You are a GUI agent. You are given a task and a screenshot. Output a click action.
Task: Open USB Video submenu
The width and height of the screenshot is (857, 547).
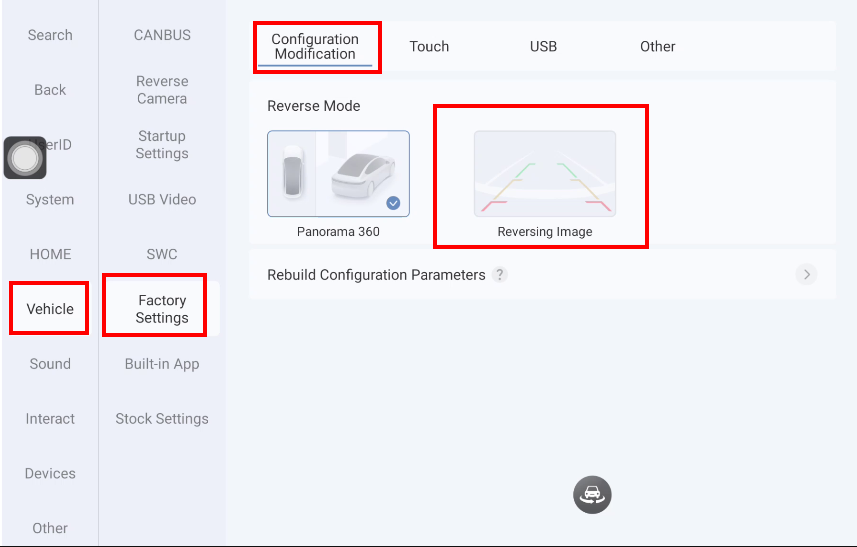[162, 199]
